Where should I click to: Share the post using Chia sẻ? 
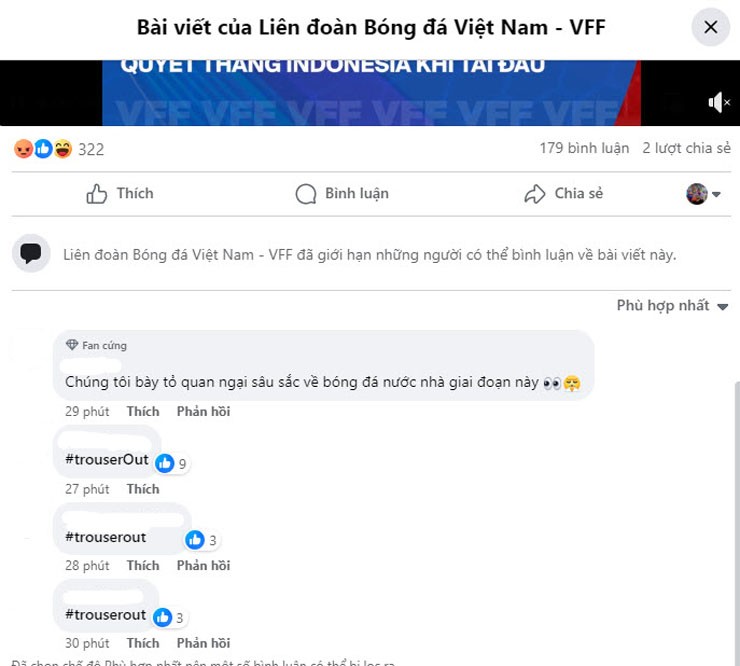coord(563,194)
